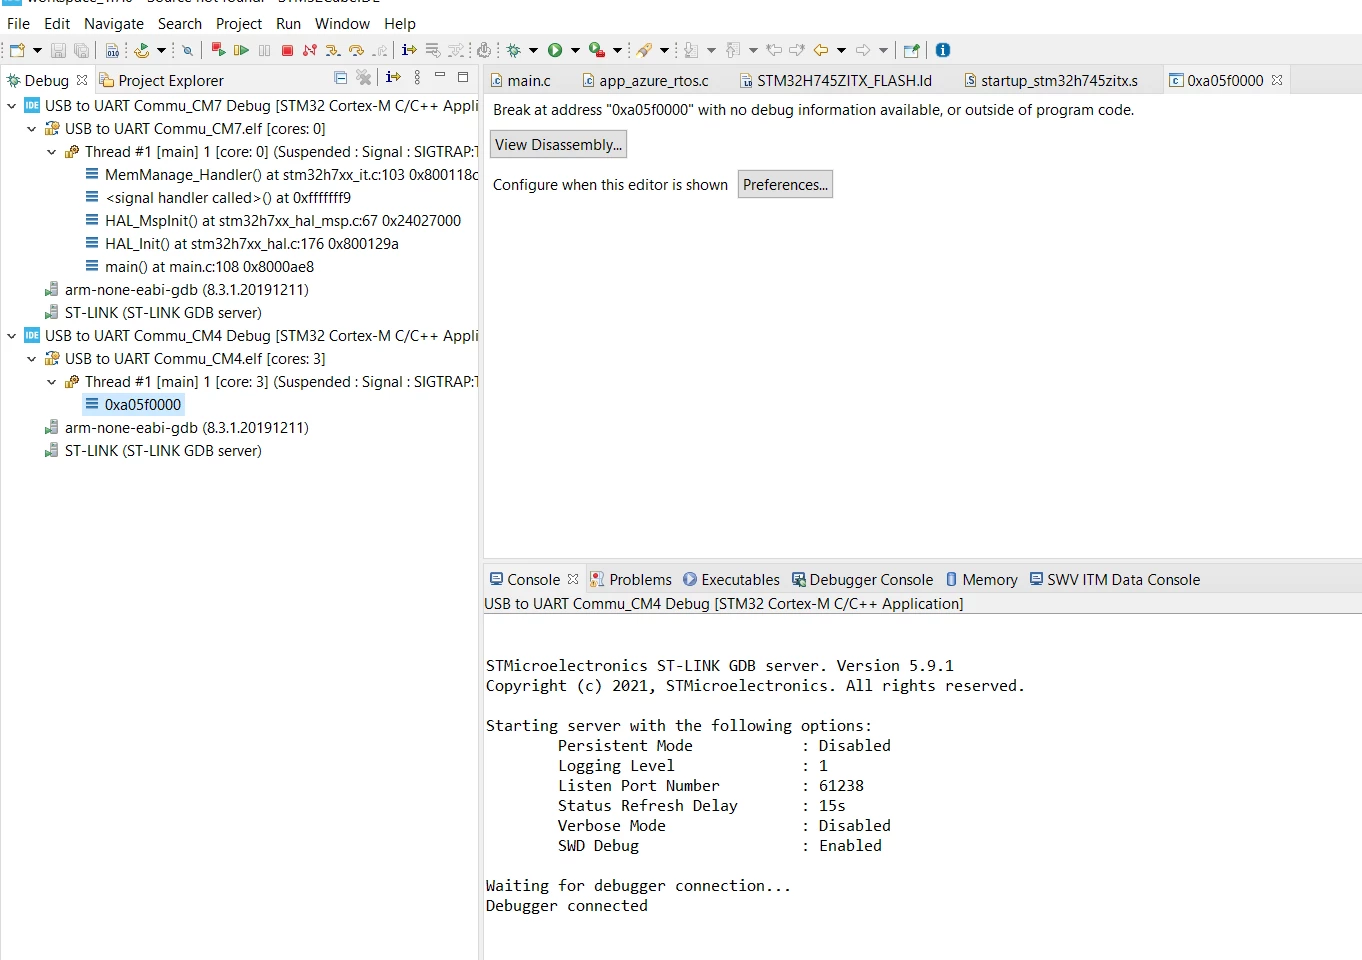Open the Window menu
This screenshot has height=960, width=1362.
342,23
